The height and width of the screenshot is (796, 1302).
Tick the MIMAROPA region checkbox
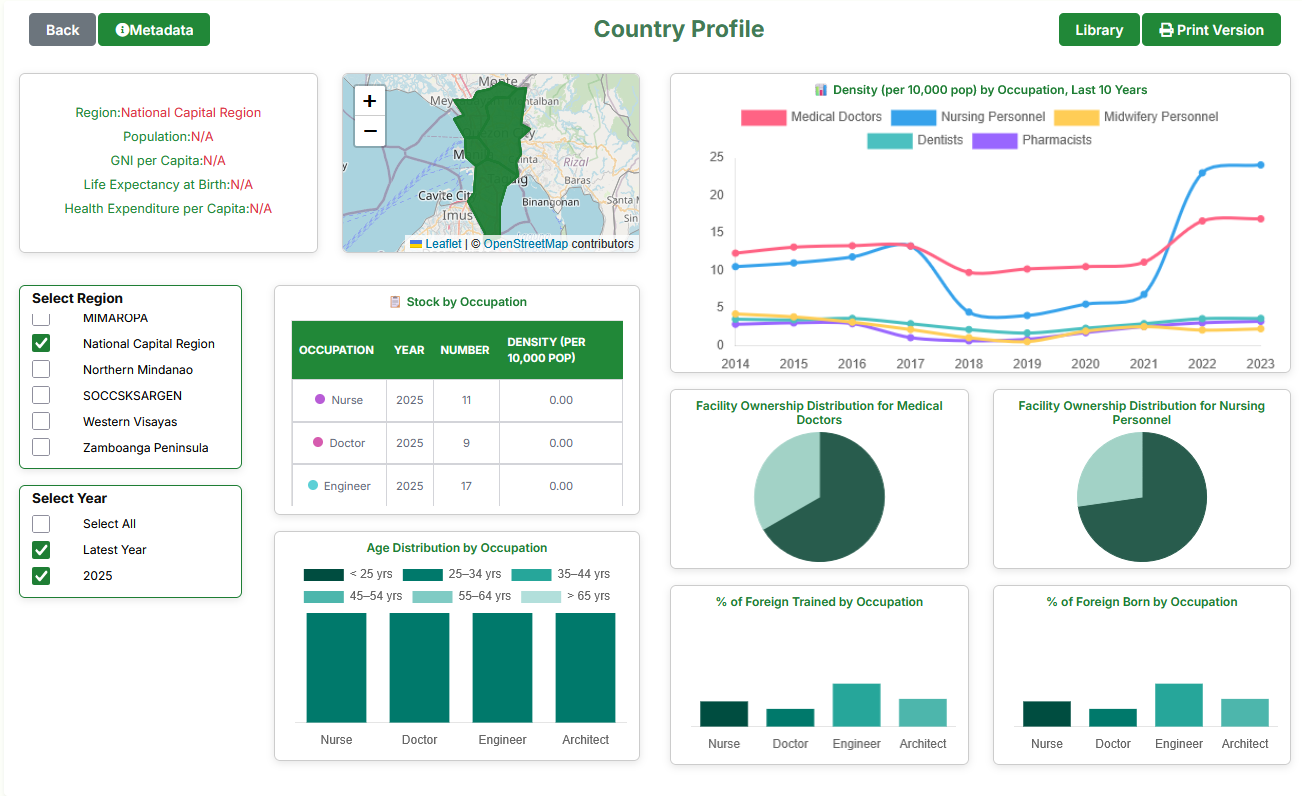pyautogui.click(x=41, y=318)
